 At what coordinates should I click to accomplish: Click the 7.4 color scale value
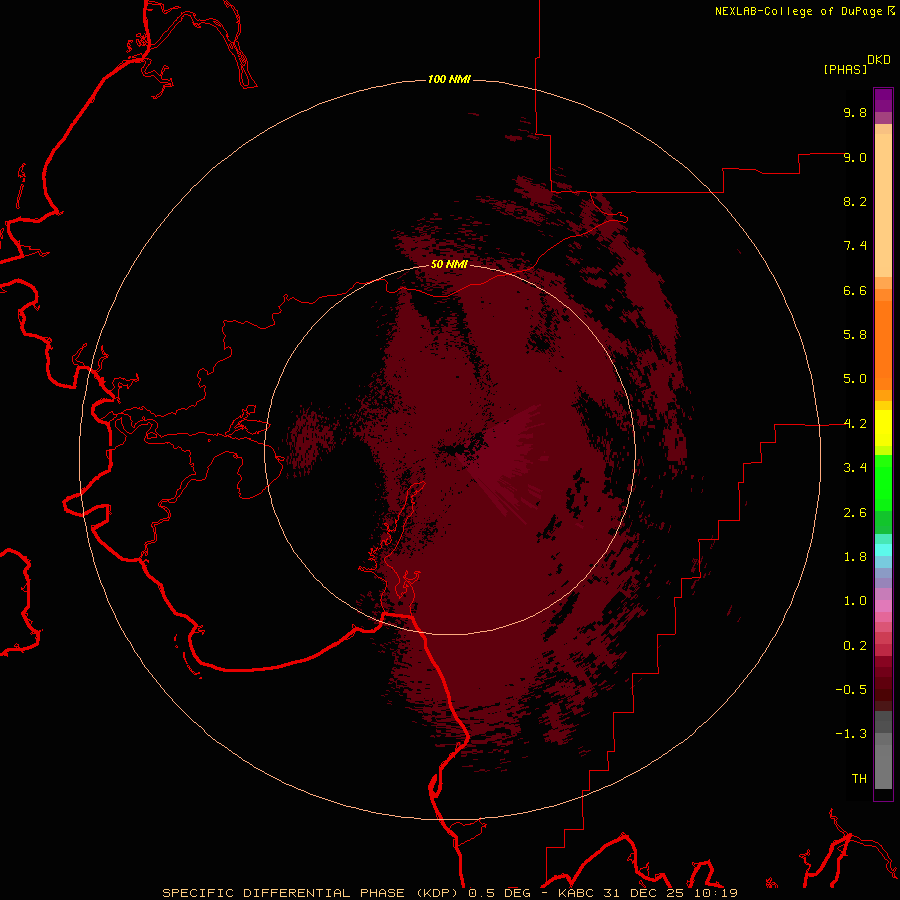pyautogui.click(x=855, y=246)
